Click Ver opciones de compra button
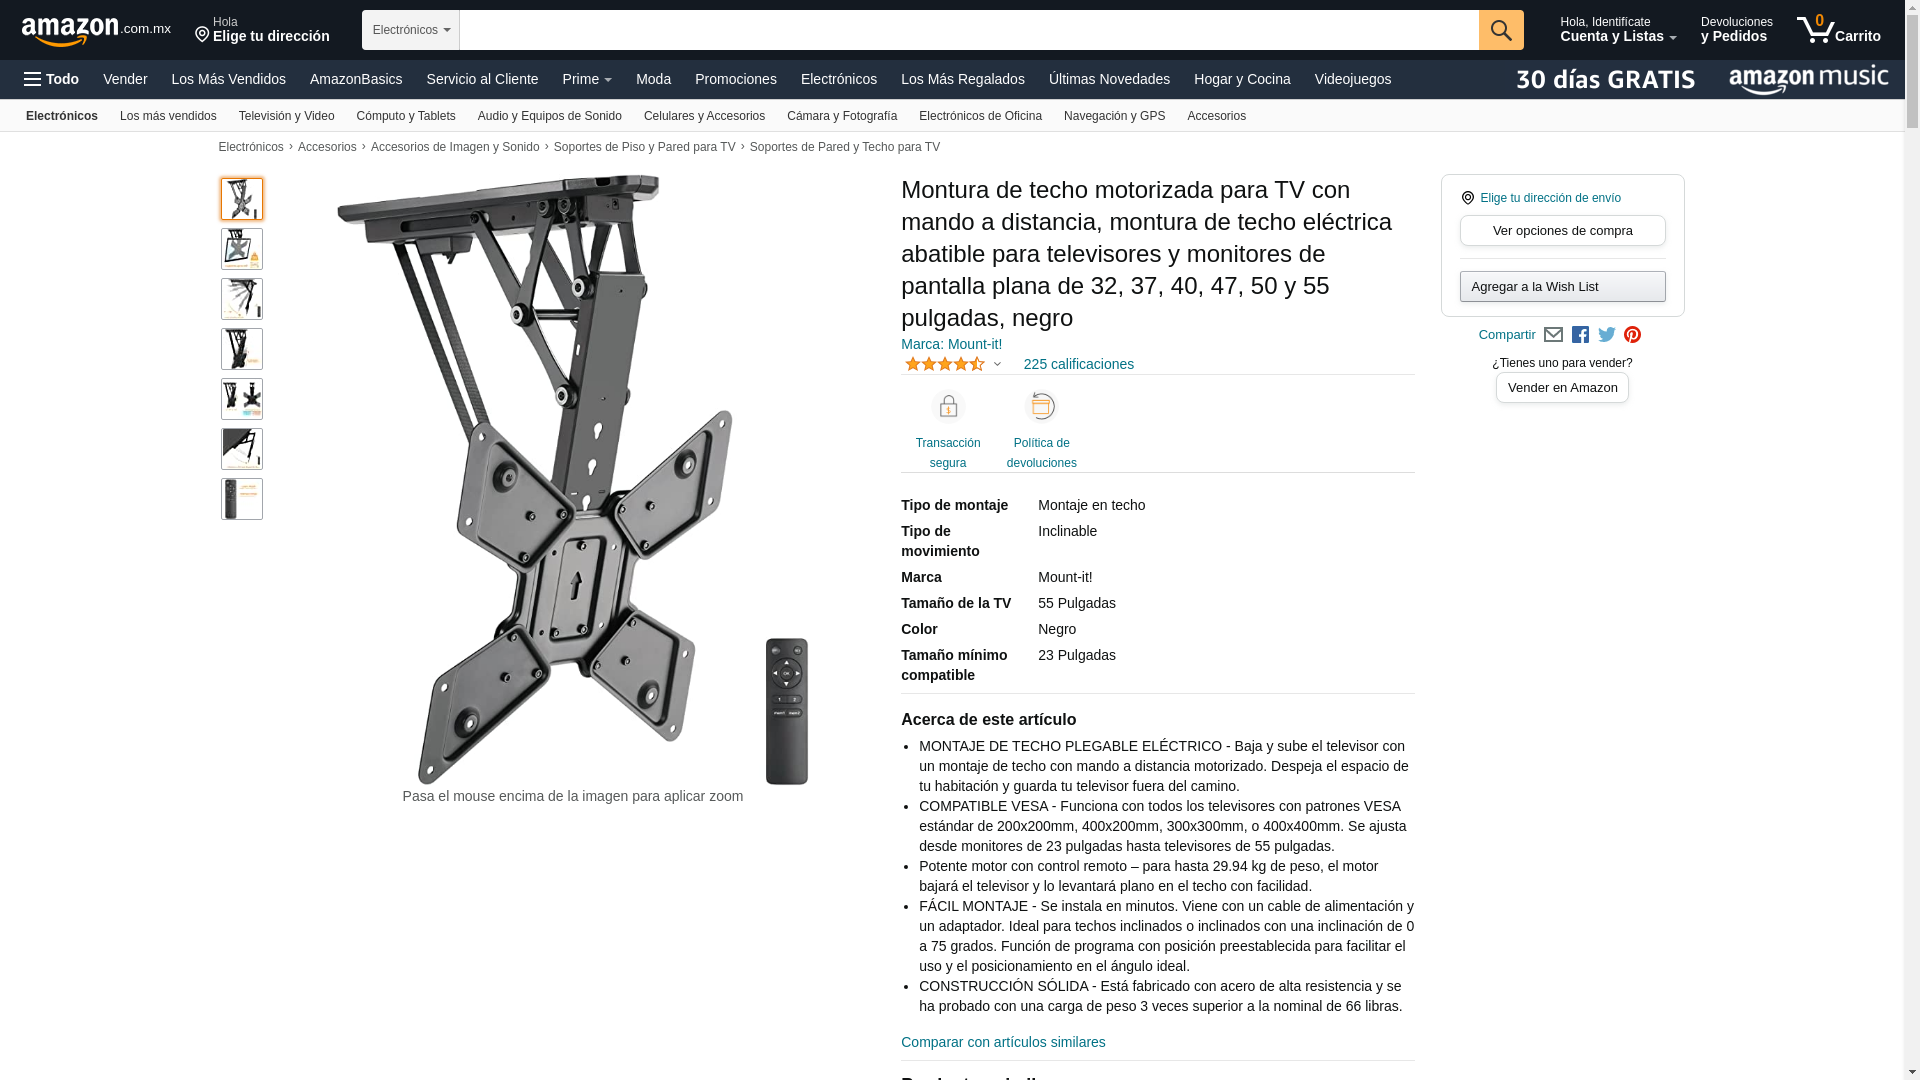This screenshot has width=1920, height=1080. click(x=1563, y=231)
